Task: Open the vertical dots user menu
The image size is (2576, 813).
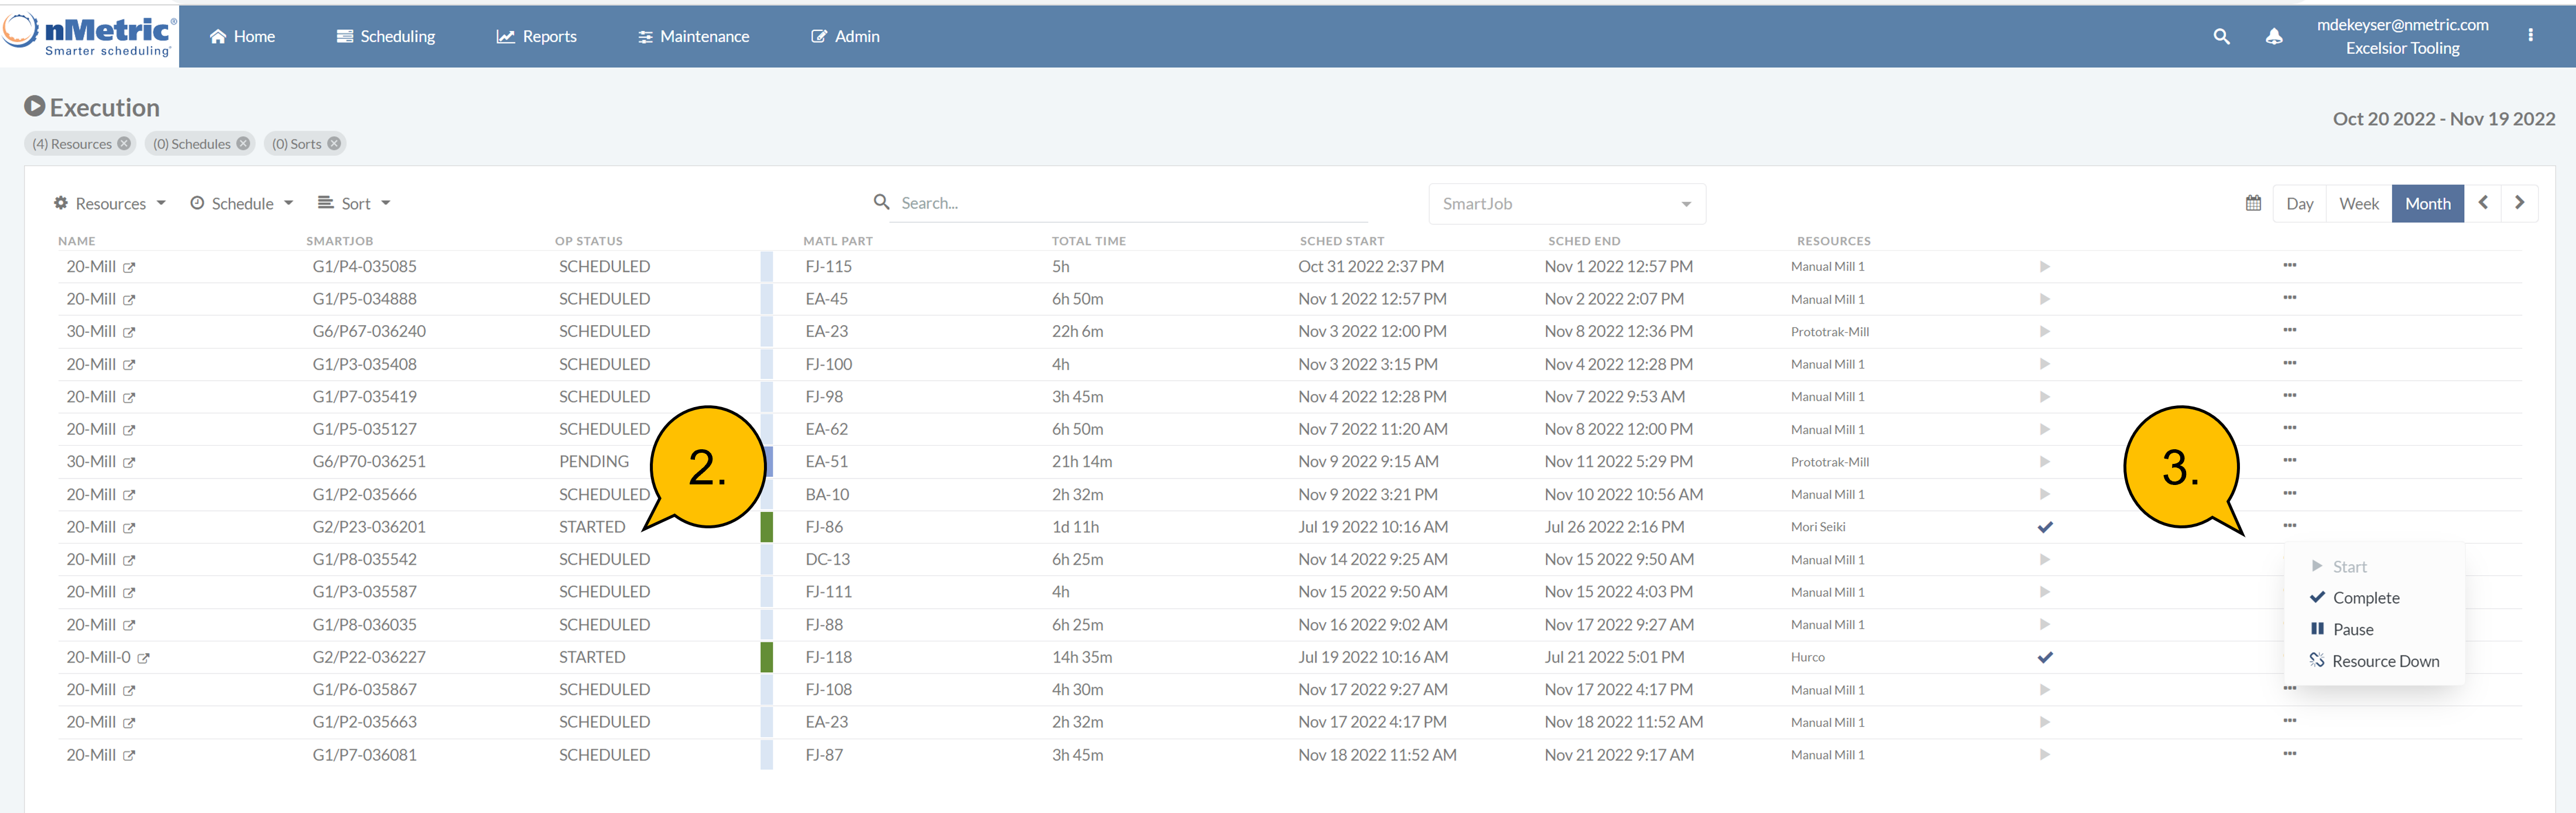Action: 2530,35
